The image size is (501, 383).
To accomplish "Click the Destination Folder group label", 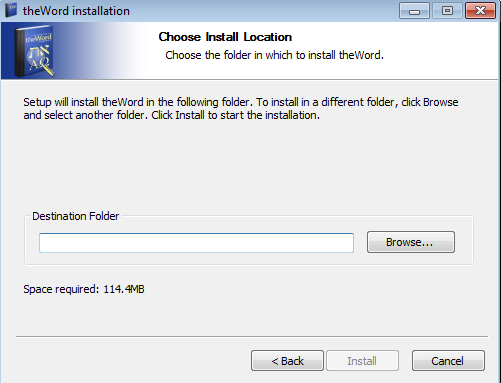I will [x=75, y=216].
